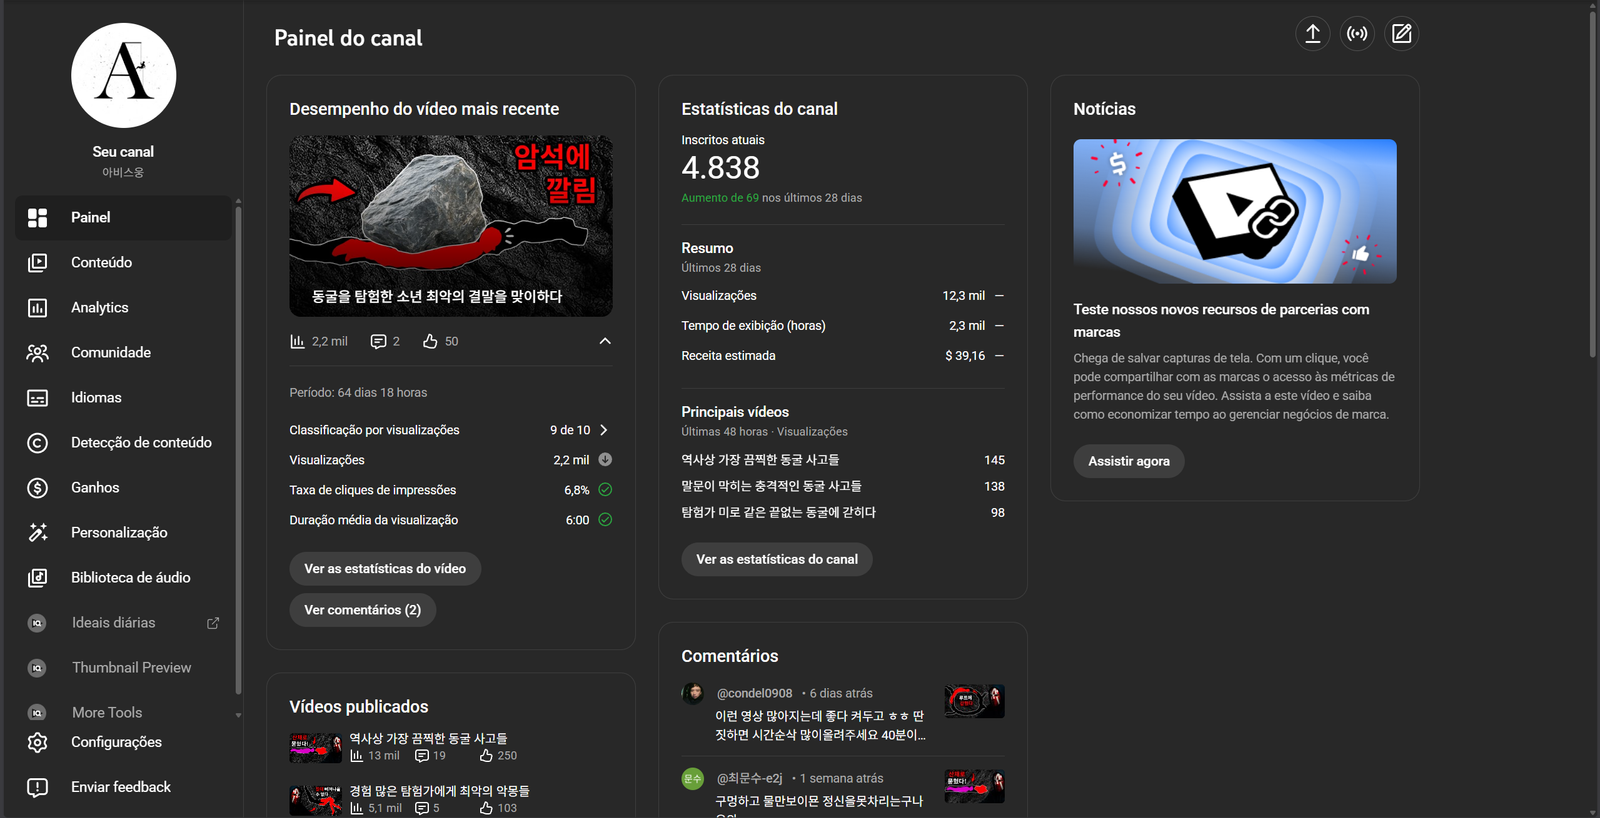Click the Ideais diárias external link icon

213,623
